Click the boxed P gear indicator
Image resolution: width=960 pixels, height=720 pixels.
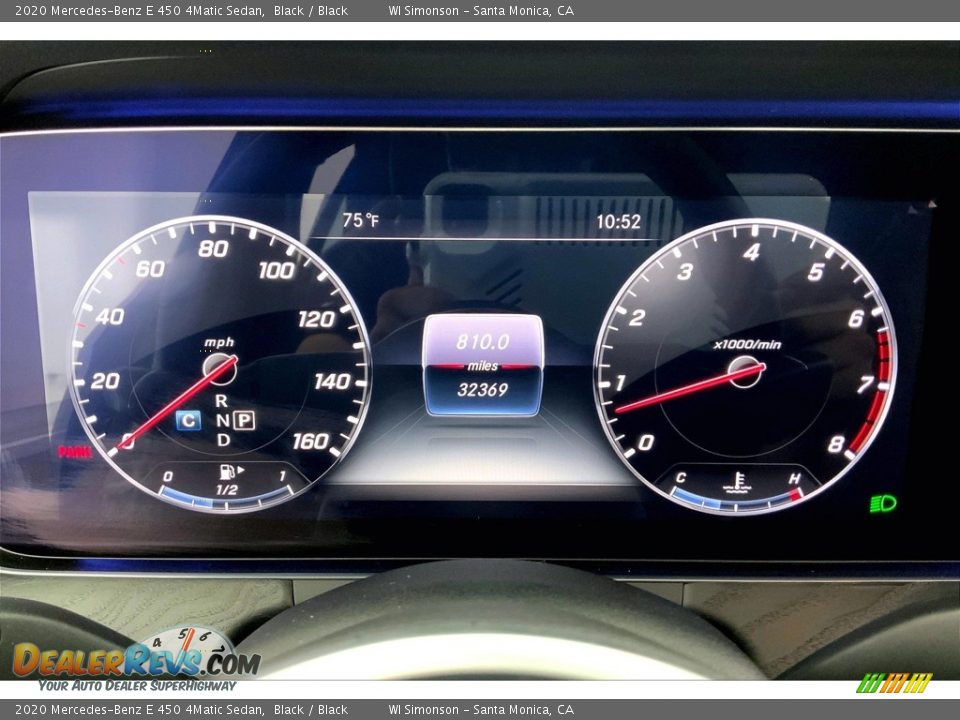click(244, 420)
